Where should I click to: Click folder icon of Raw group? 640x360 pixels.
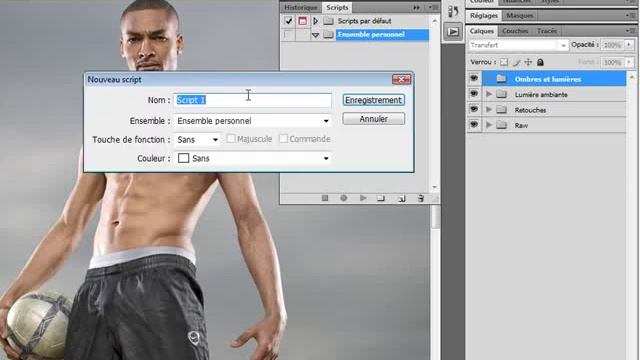coord(501,125)
